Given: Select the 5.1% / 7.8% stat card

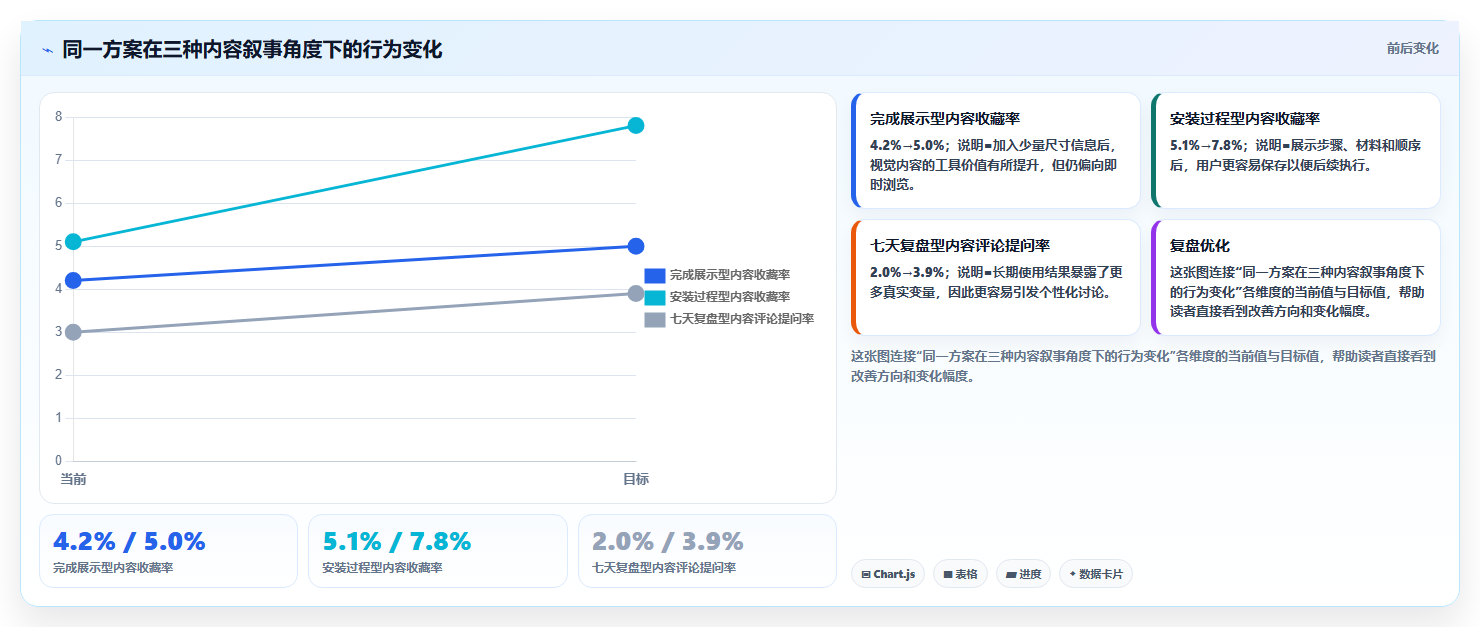Looking at the screenshot, I should pos(438,551).
